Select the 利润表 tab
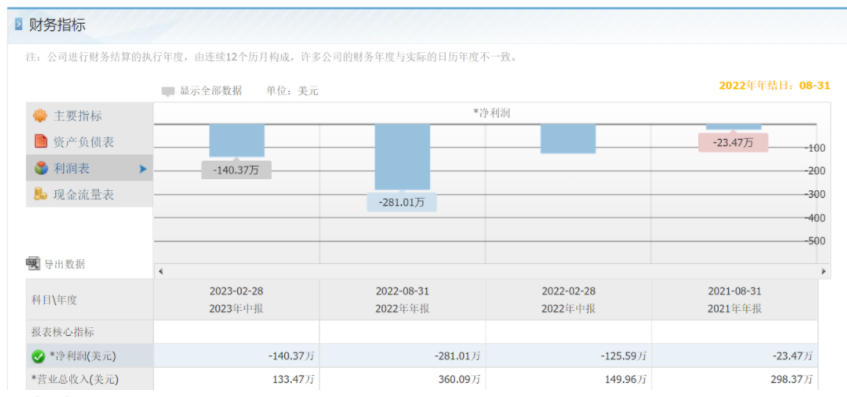This screenshot has height=397, width=847. [90, 168]
